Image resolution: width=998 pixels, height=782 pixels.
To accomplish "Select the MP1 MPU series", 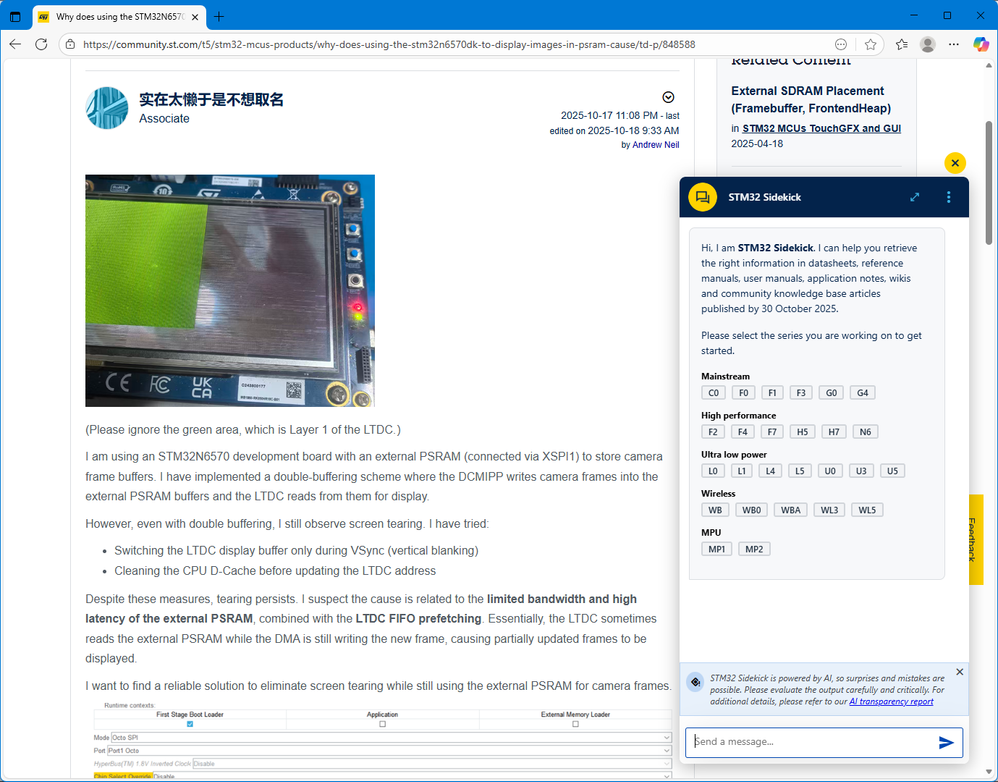I will [717, 549].
